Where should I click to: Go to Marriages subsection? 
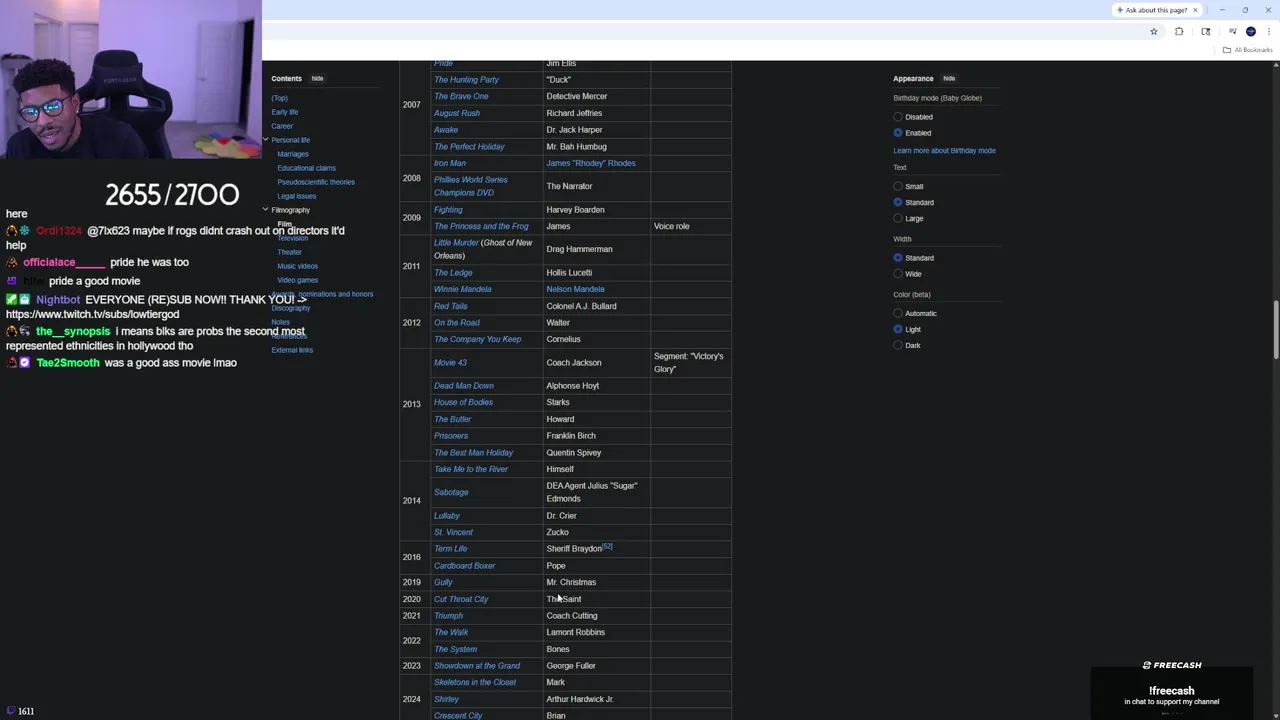[293, 154]
